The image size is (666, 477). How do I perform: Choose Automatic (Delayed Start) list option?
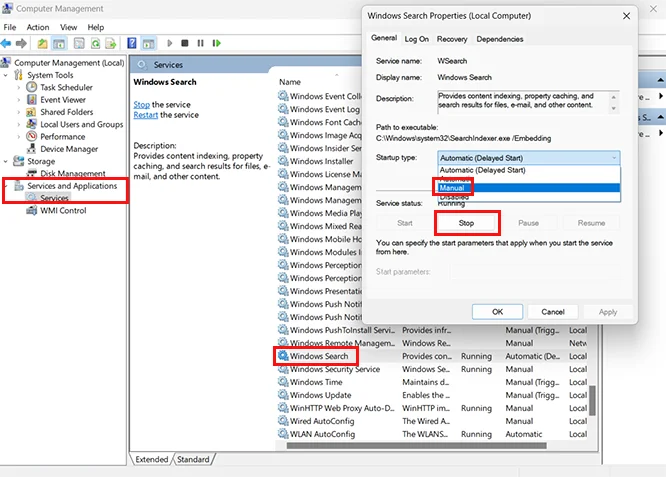click(529, 170)
